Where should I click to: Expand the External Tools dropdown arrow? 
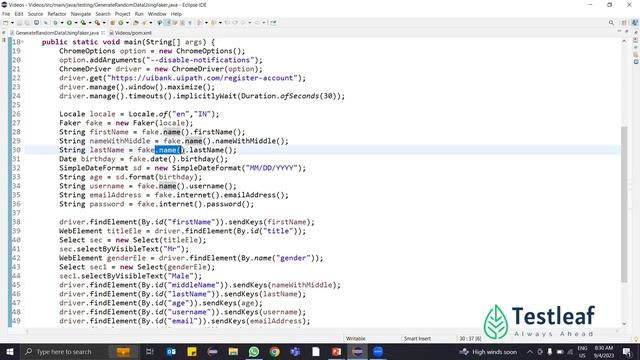104,23
